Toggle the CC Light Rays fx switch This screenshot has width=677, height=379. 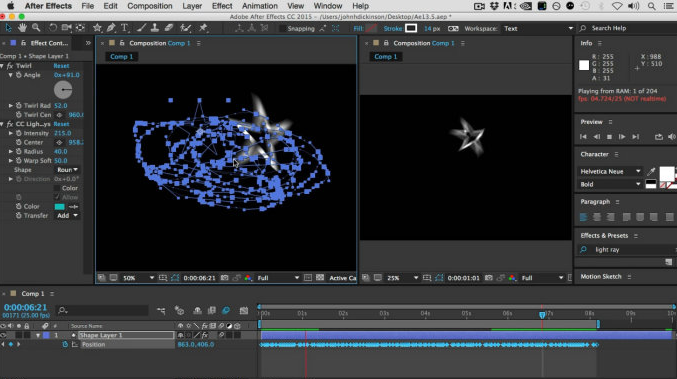point(9,124)
